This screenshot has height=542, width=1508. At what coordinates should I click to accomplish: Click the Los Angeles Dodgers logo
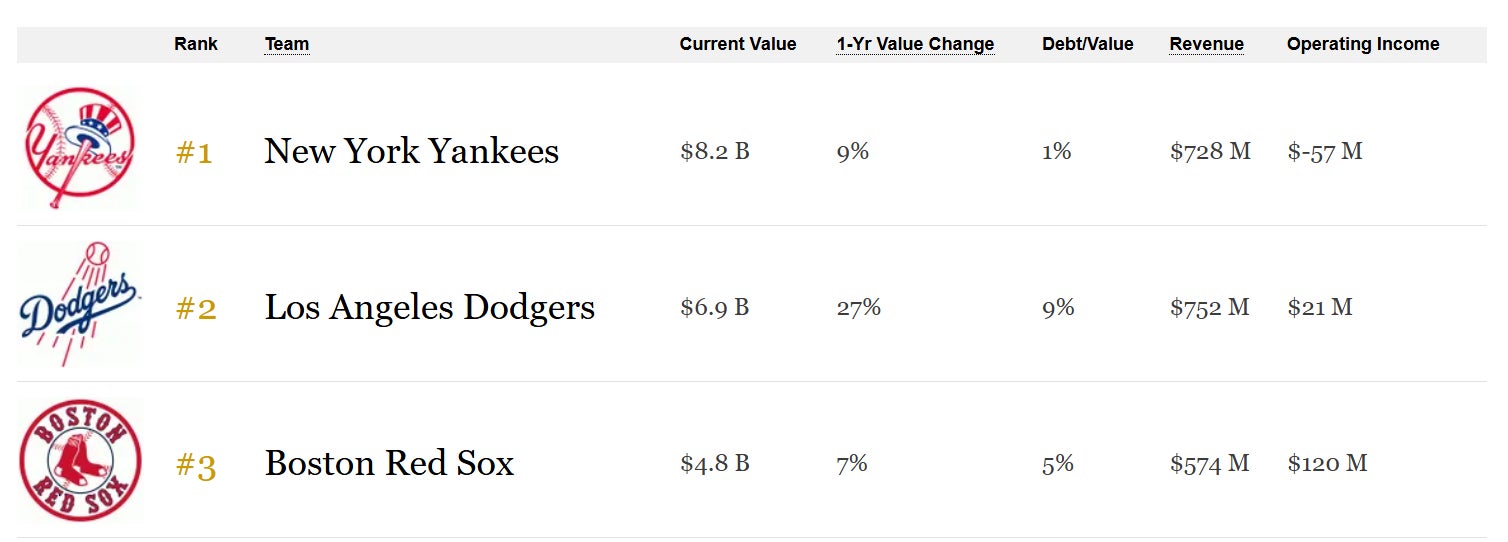point(80,304)
